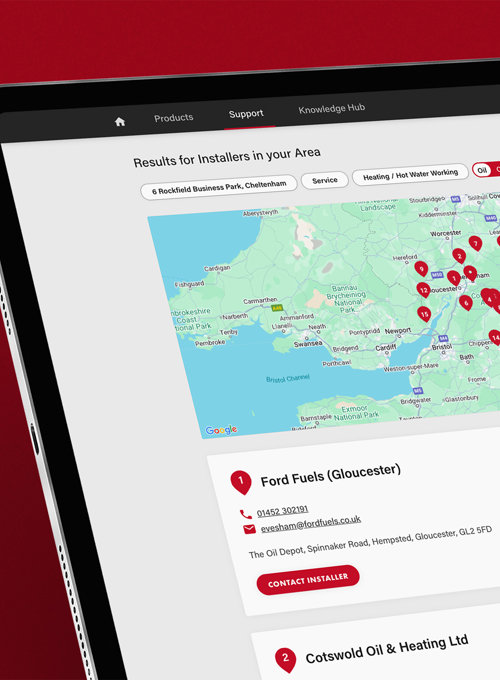Click Cardiff label on the map
The width and height of the screenshot is (500, 680).
tap(386, 347)
